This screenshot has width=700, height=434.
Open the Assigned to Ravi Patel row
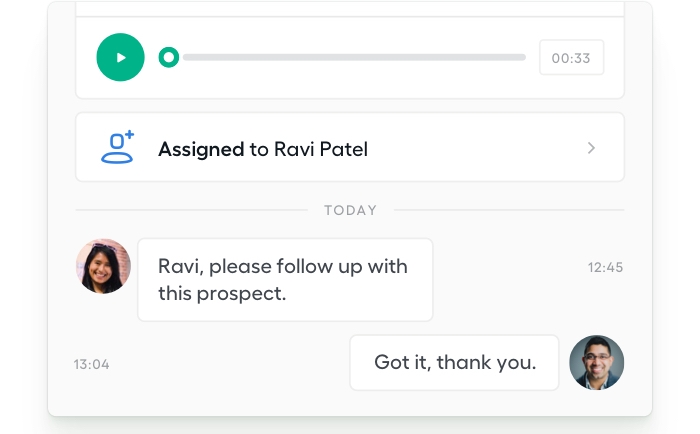[x=350, y=147]
